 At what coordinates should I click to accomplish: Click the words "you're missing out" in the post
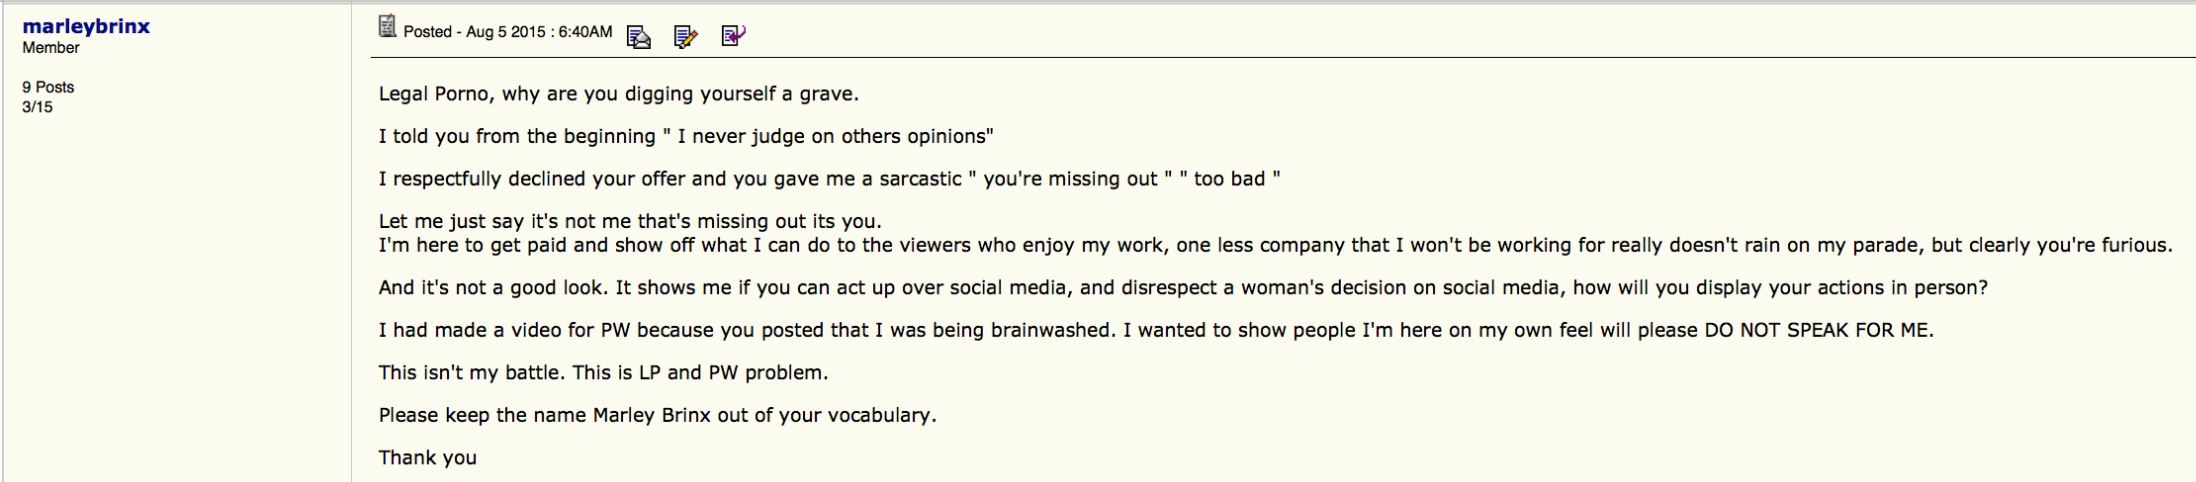(x=1070, y=179)
